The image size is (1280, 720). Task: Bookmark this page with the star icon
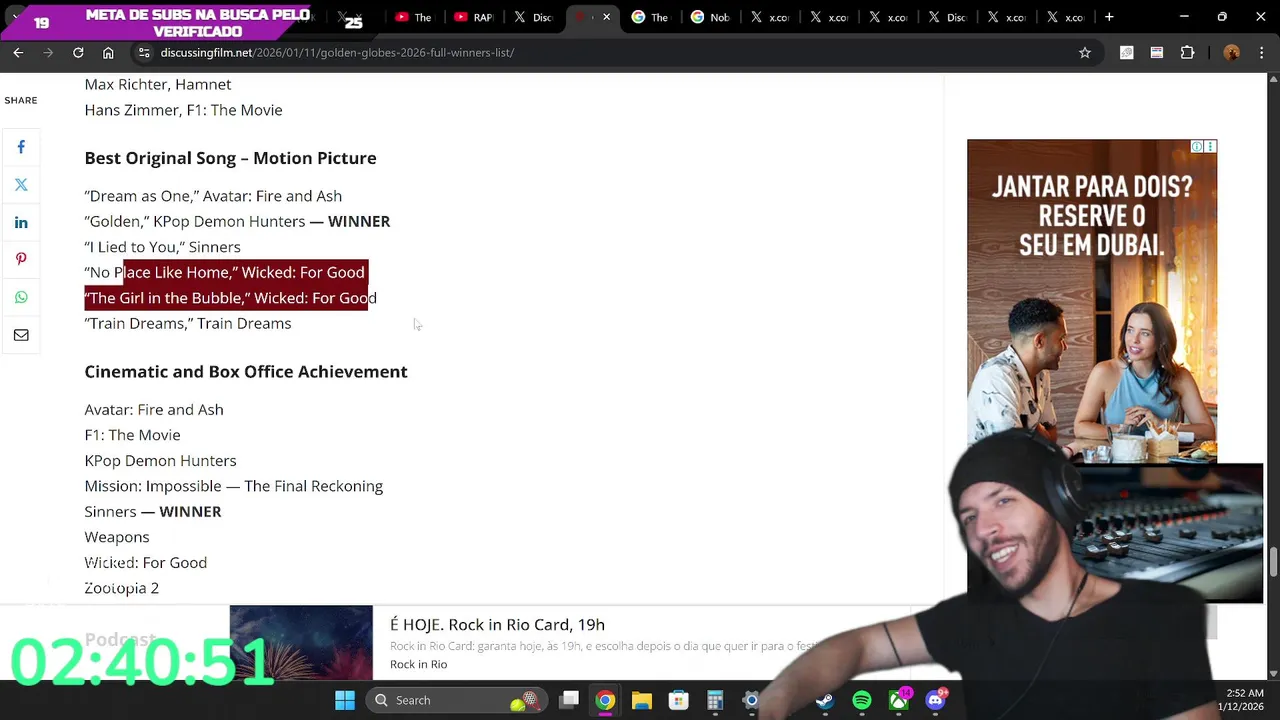pos(1085,52)
